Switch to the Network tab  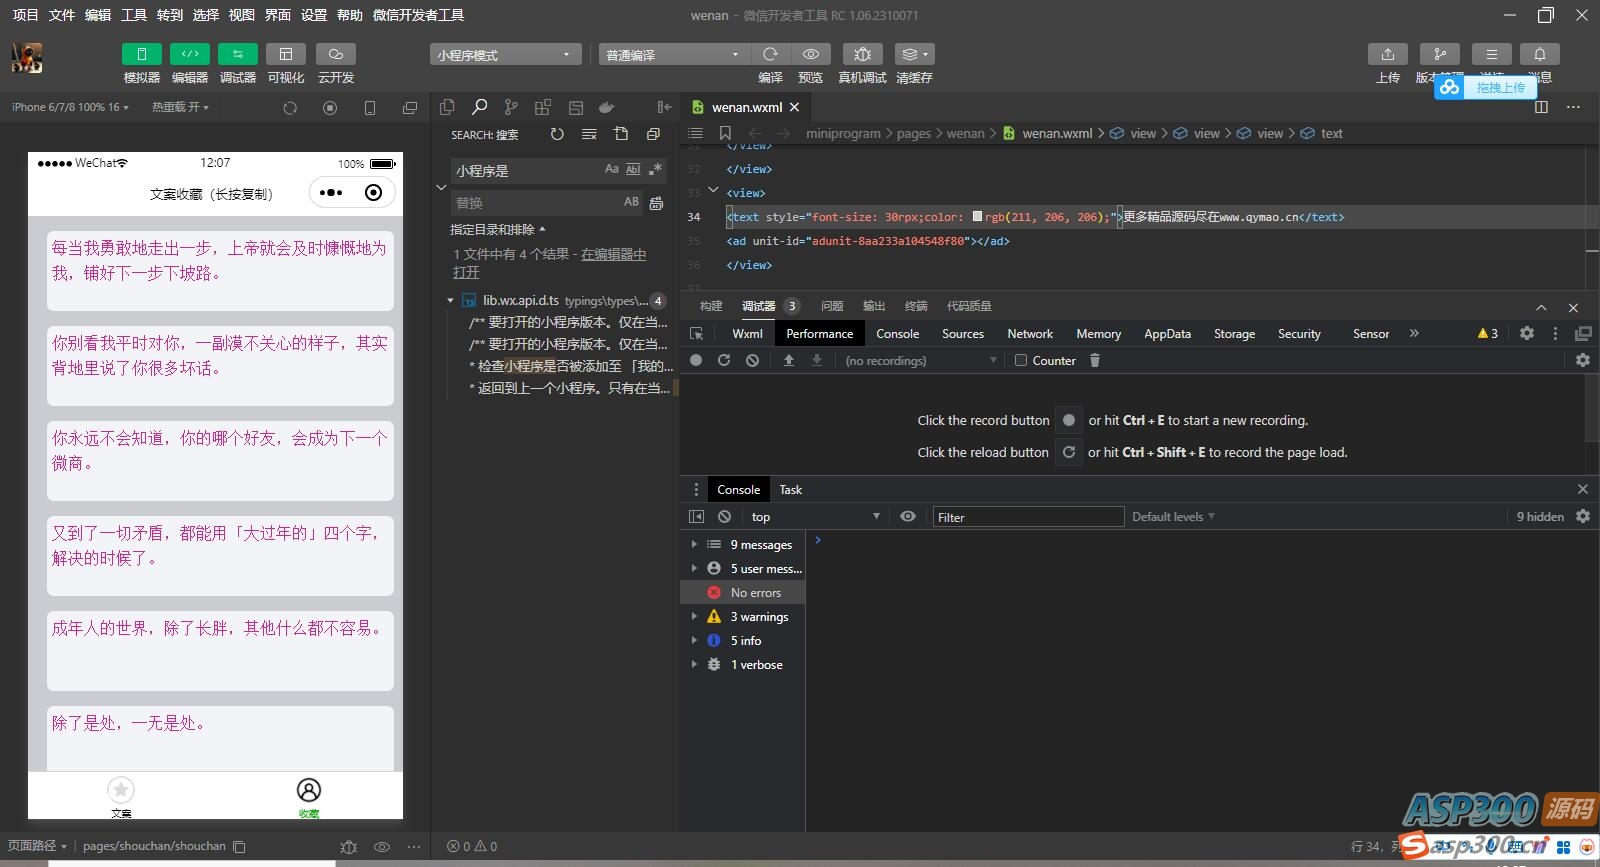[x=1029, y=334]
